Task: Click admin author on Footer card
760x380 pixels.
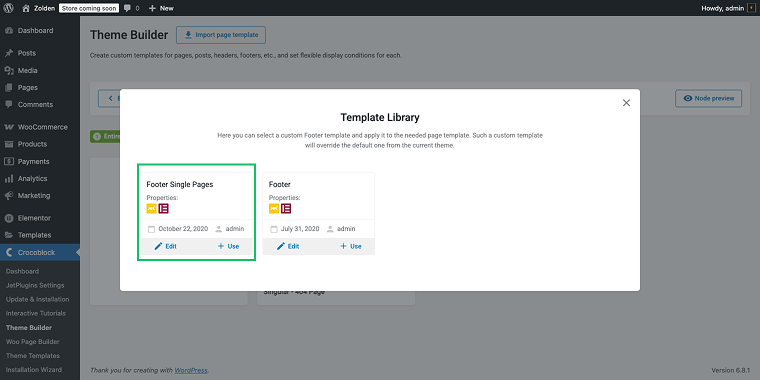Action: (346, 229)
